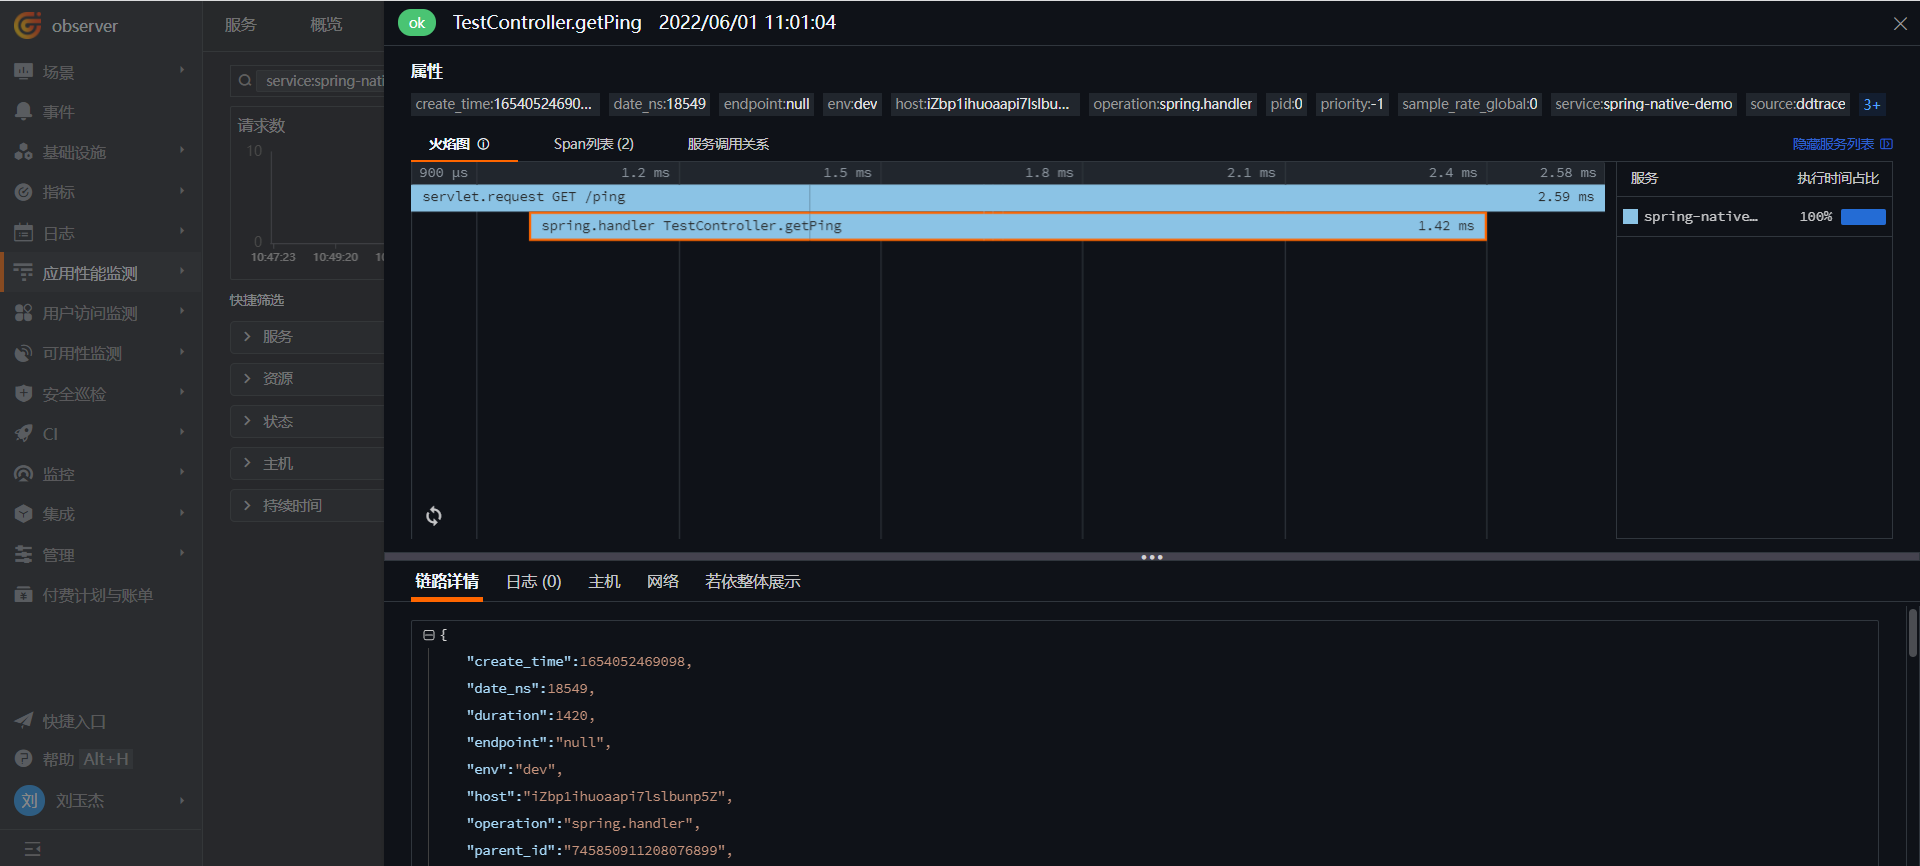Click the operation:spring.handler attribute tag
Image resolution: width=1920 pixels, height=866 pixels.
[1172, 104]
